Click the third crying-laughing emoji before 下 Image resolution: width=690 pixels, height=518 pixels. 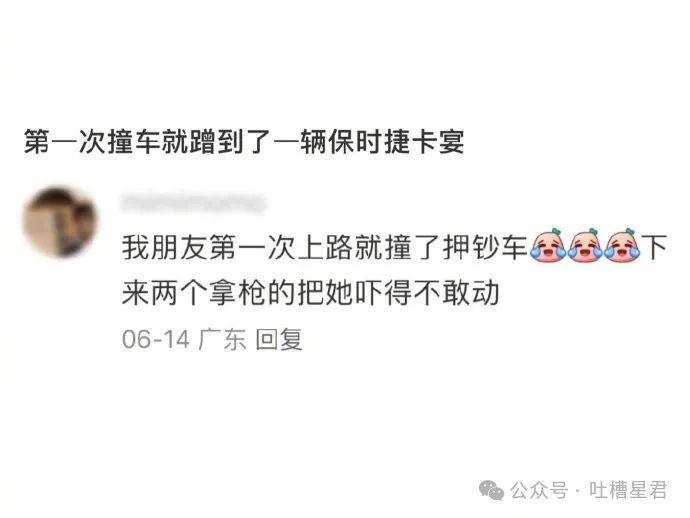click(x=621, y=245)
